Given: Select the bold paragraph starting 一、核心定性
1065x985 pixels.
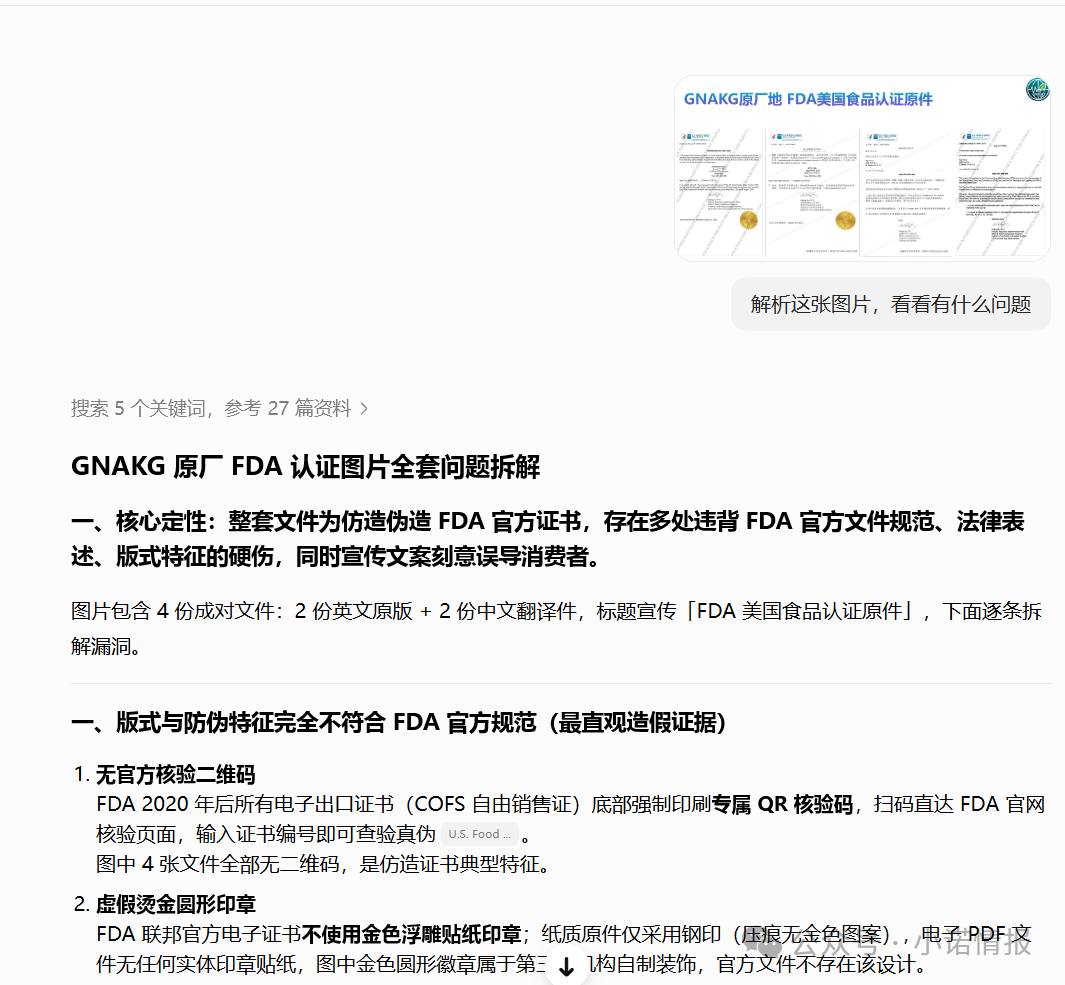Looking at the screenshot, I should [x=547, y=539].
